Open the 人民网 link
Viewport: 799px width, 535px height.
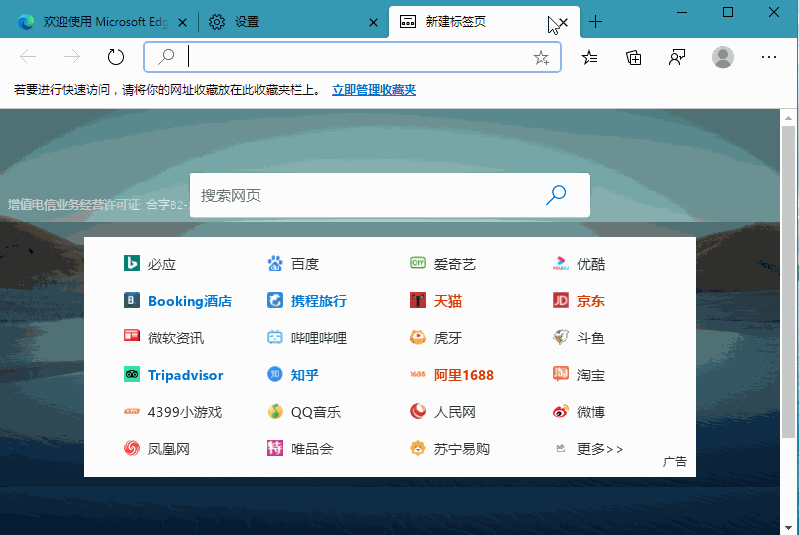click(455, 412)
